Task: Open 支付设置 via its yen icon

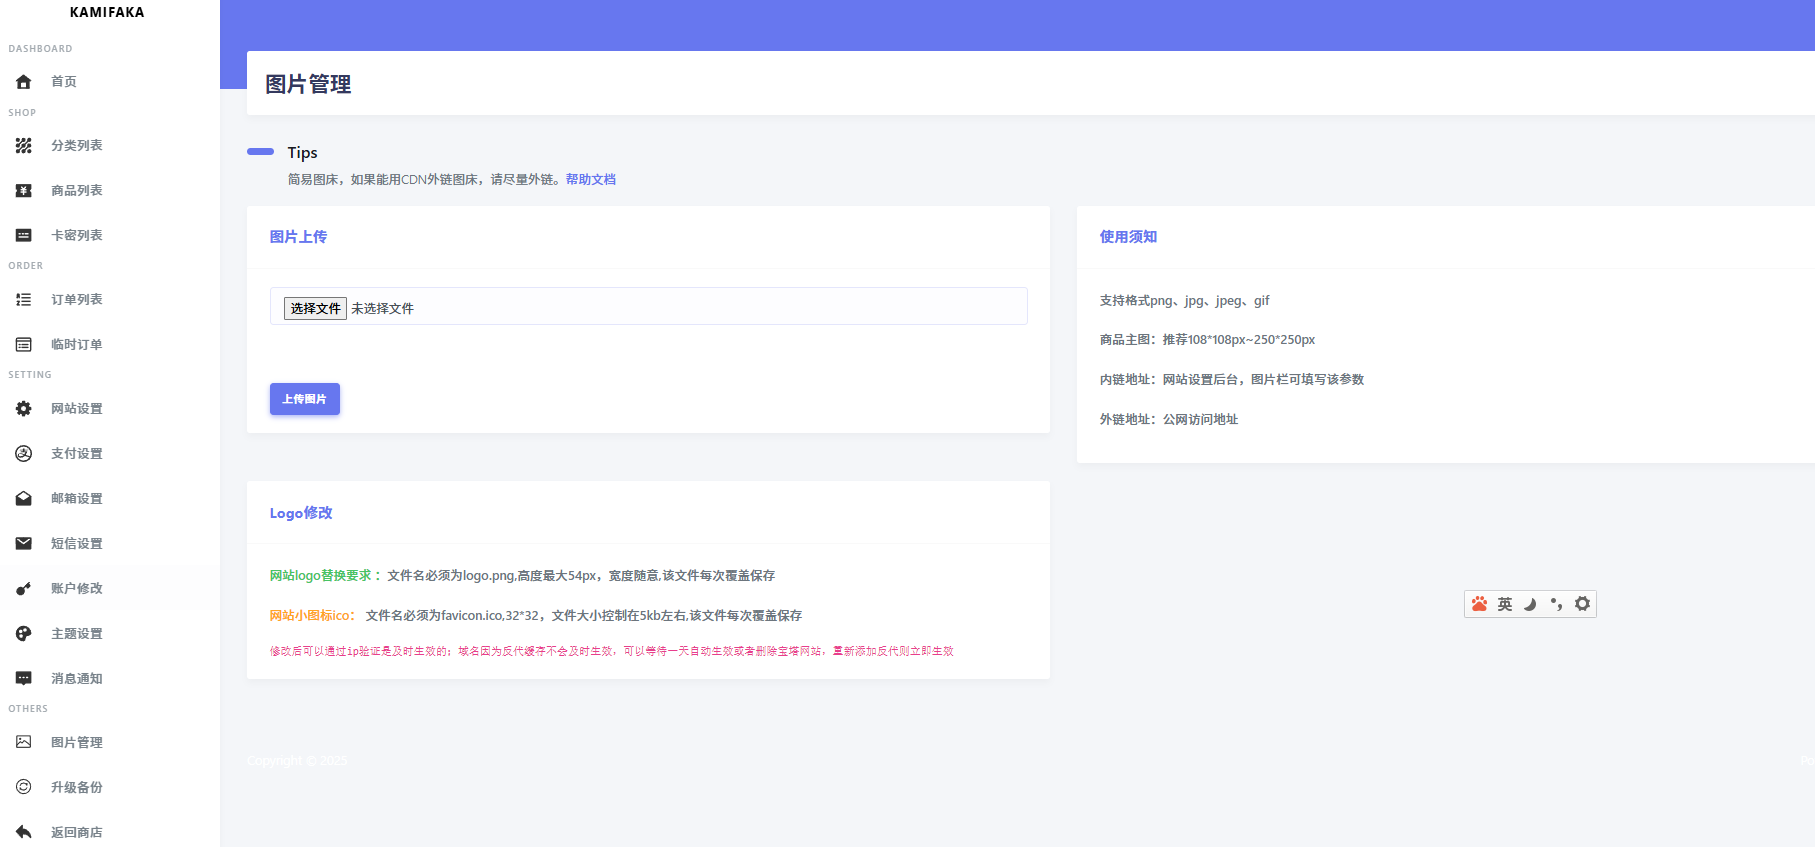Action: tap(24, 454)
